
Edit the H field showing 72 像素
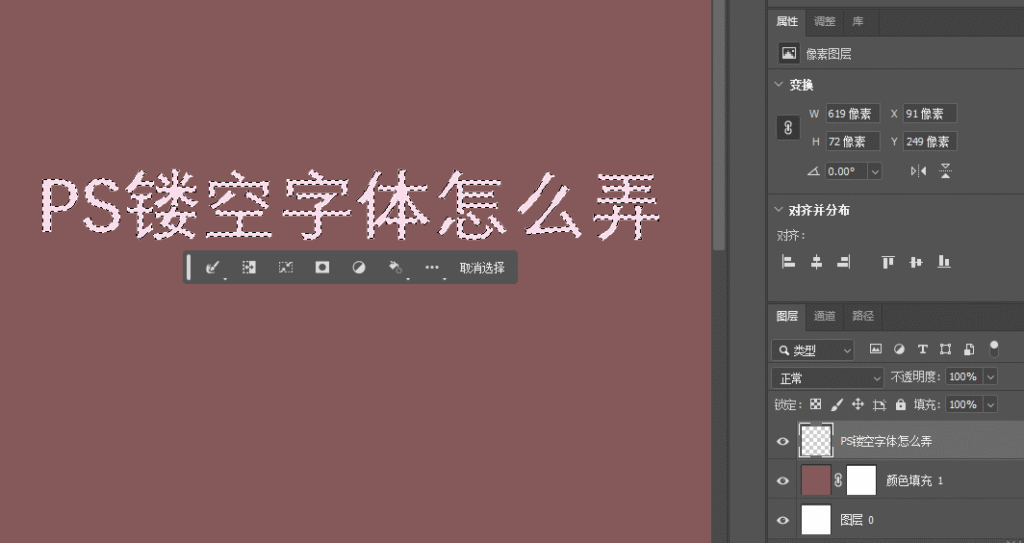pos(852,141)
